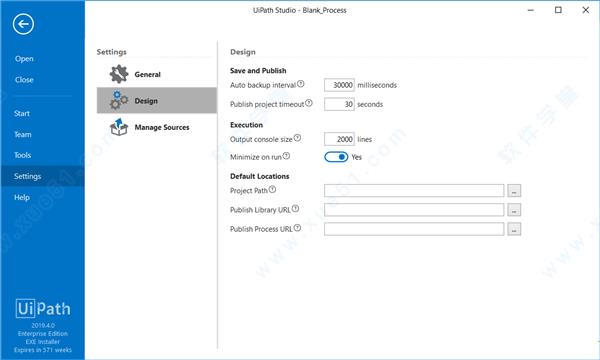Select the Design settings tab
600x360 pixels.
point(157,100)
